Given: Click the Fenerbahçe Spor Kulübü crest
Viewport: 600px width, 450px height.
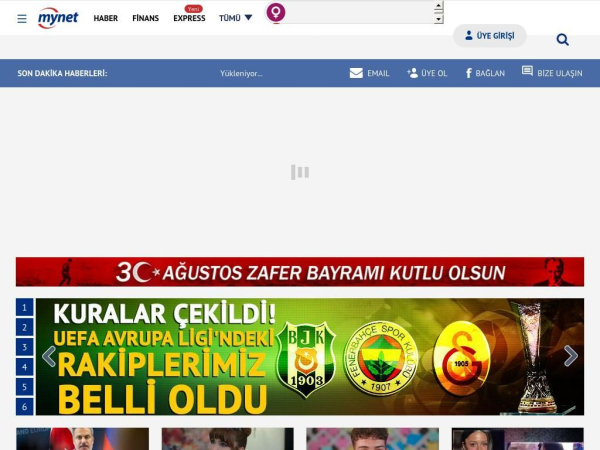Looking at the screenshot, I should 381,358.
